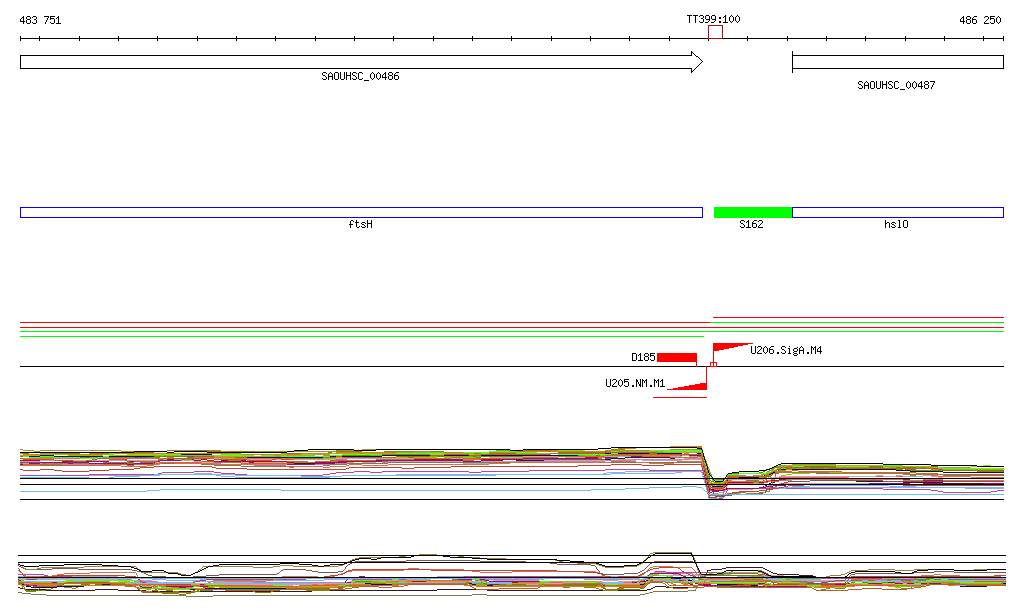Click the SAOUHSC_00486 text label
Screen dimensions: 1024x611
coord(360,77)
